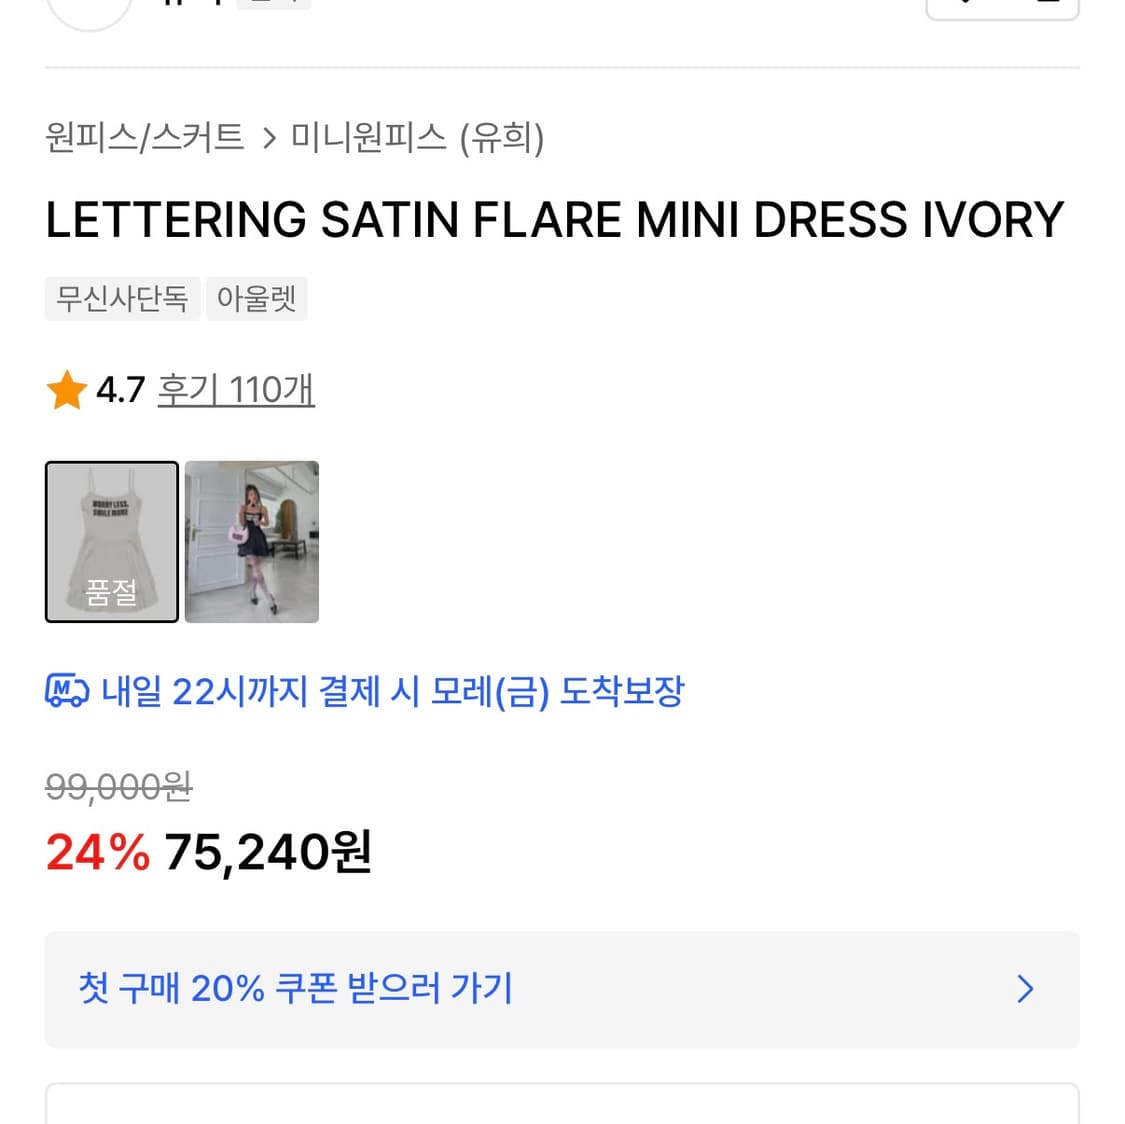Tap the 아울렛 tag

[x=256, y=298]
